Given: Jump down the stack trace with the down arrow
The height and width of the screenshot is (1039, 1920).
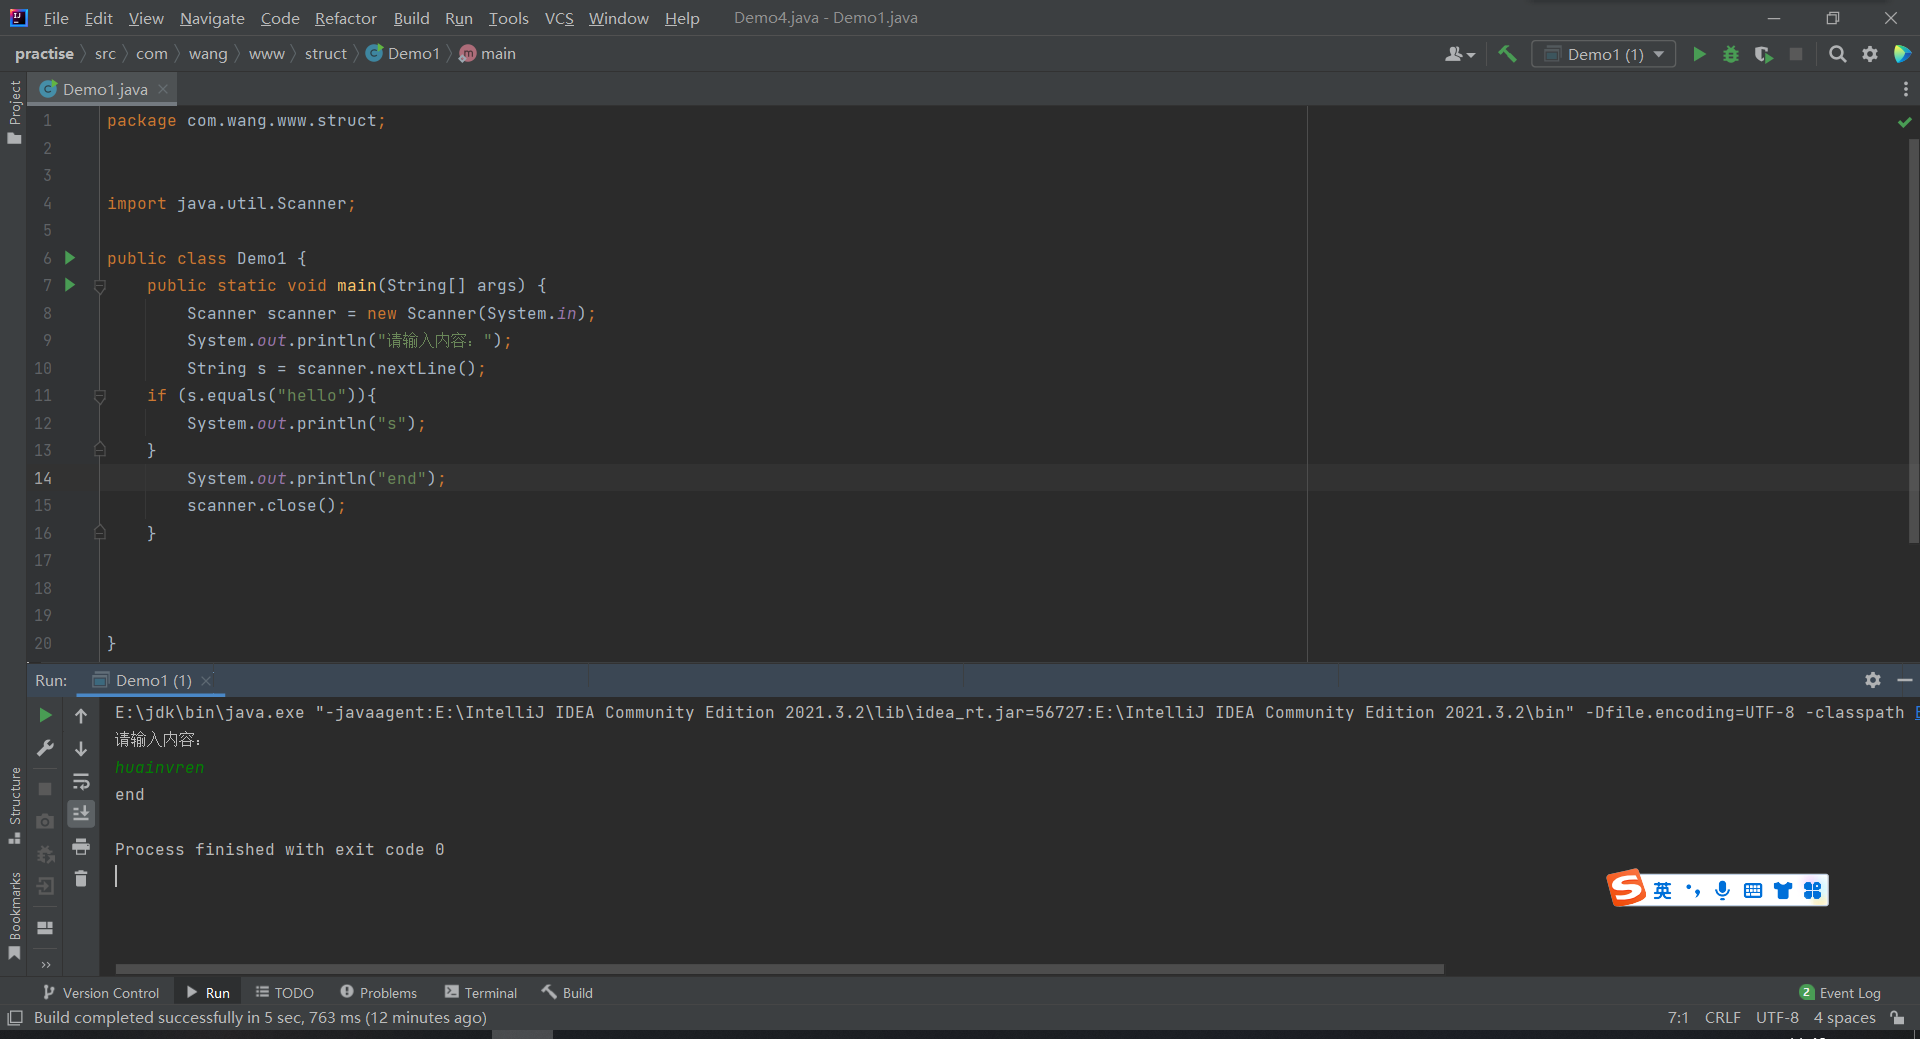Looking at the screenshot, I should tap(81, 748).
